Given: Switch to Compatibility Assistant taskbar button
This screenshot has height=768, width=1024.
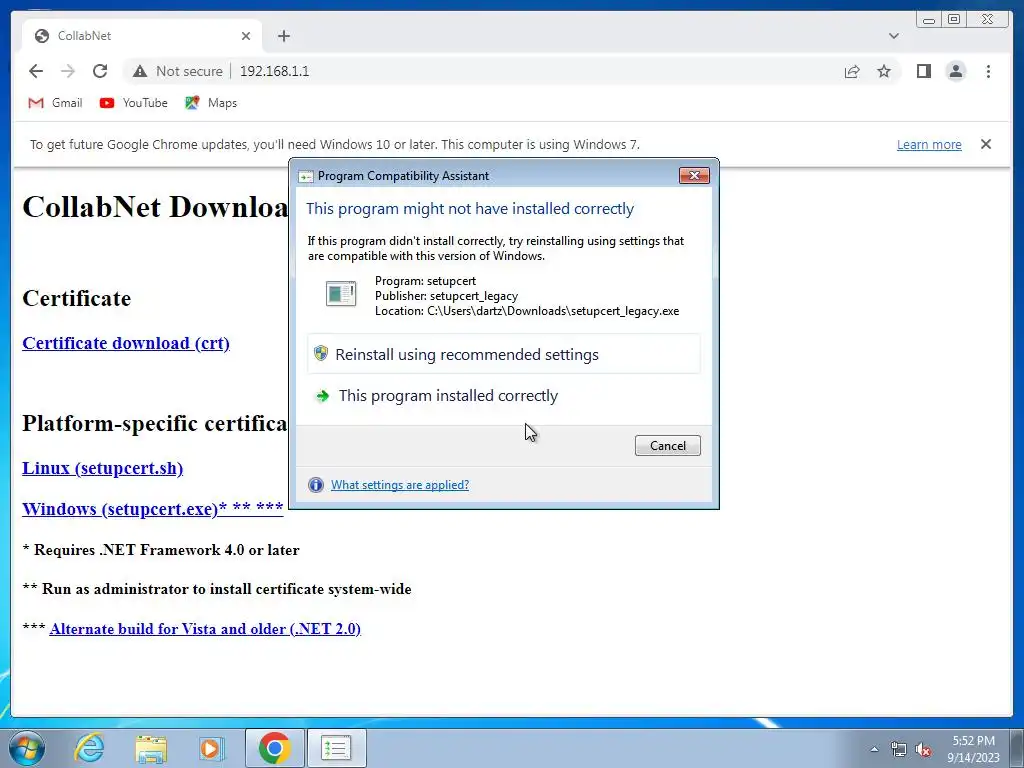Looking at the screenshot, I should coord(336,748).
